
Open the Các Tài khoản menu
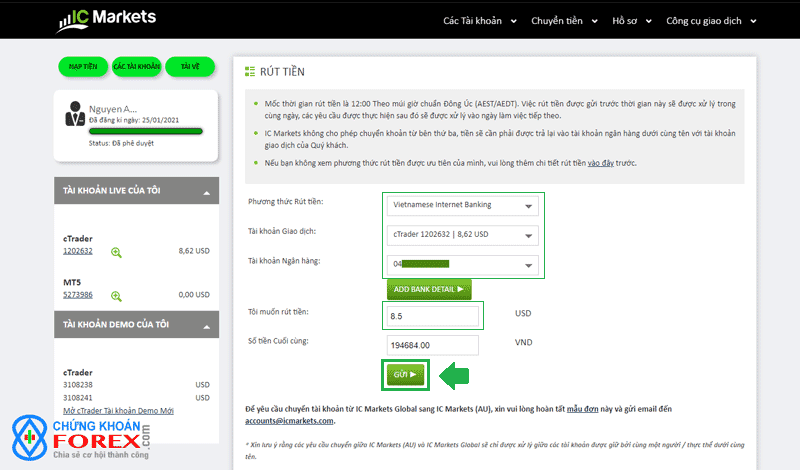480,21
